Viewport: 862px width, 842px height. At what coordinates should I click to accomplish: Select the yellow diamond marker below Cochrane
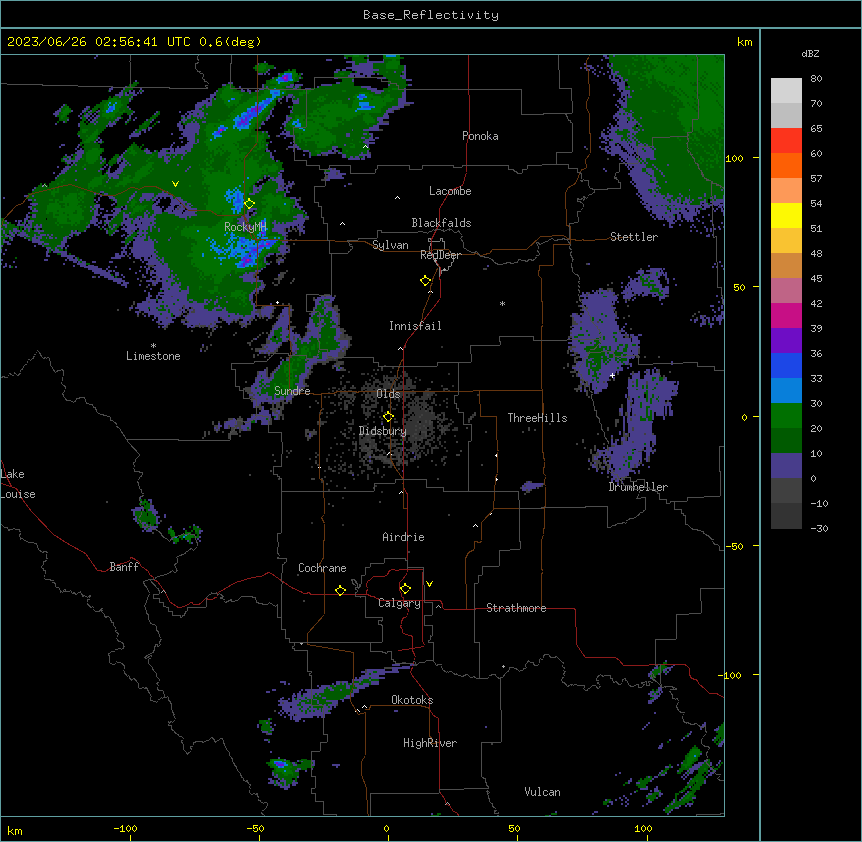coord(340,590)
